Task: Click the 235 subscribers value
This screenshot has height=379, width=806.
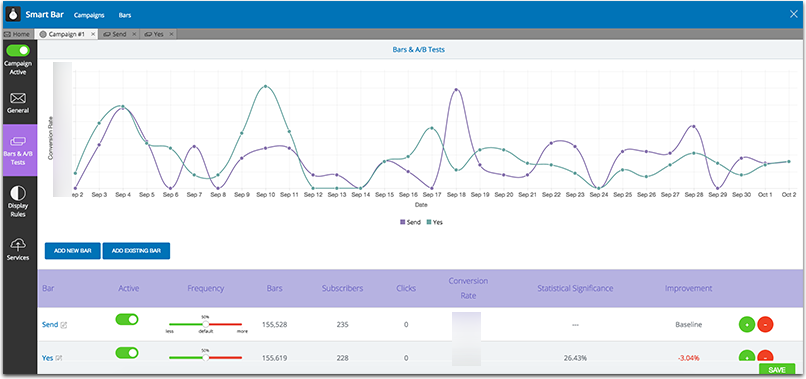Action: point(343,324)
